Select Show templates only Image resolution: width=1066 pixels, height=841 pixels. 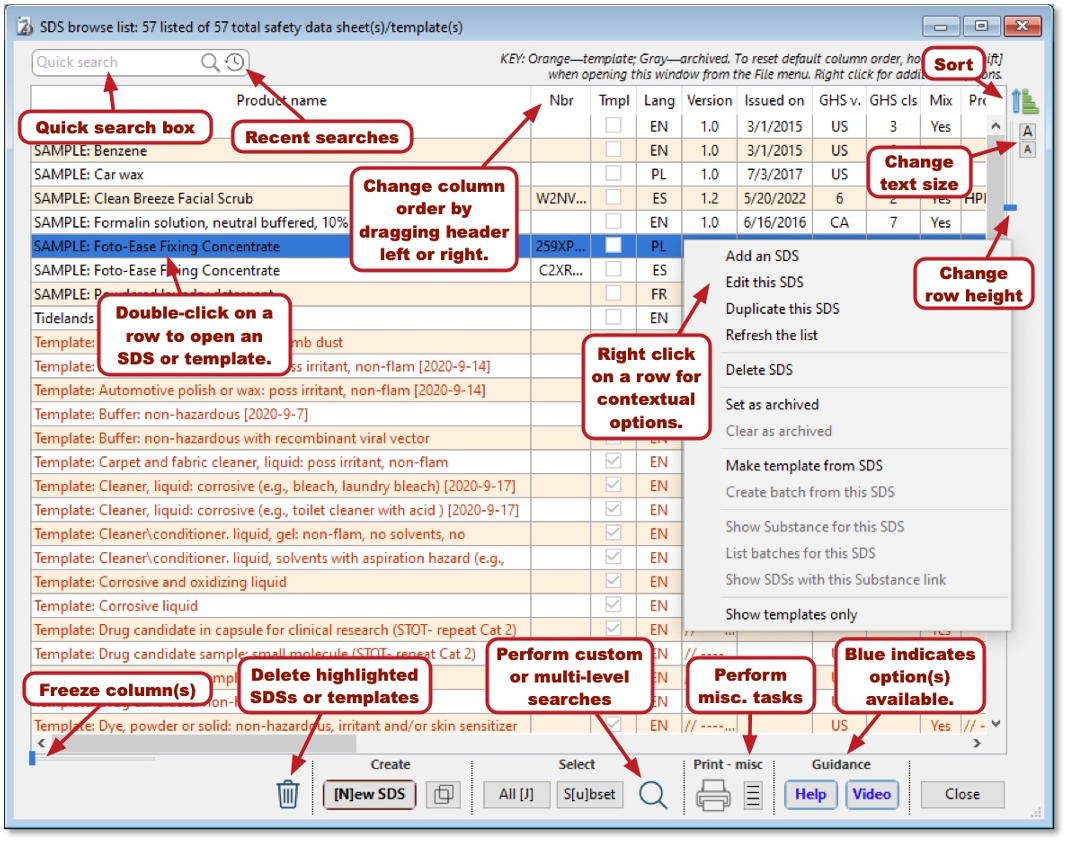pyautogui.click(x=791, y=615)
